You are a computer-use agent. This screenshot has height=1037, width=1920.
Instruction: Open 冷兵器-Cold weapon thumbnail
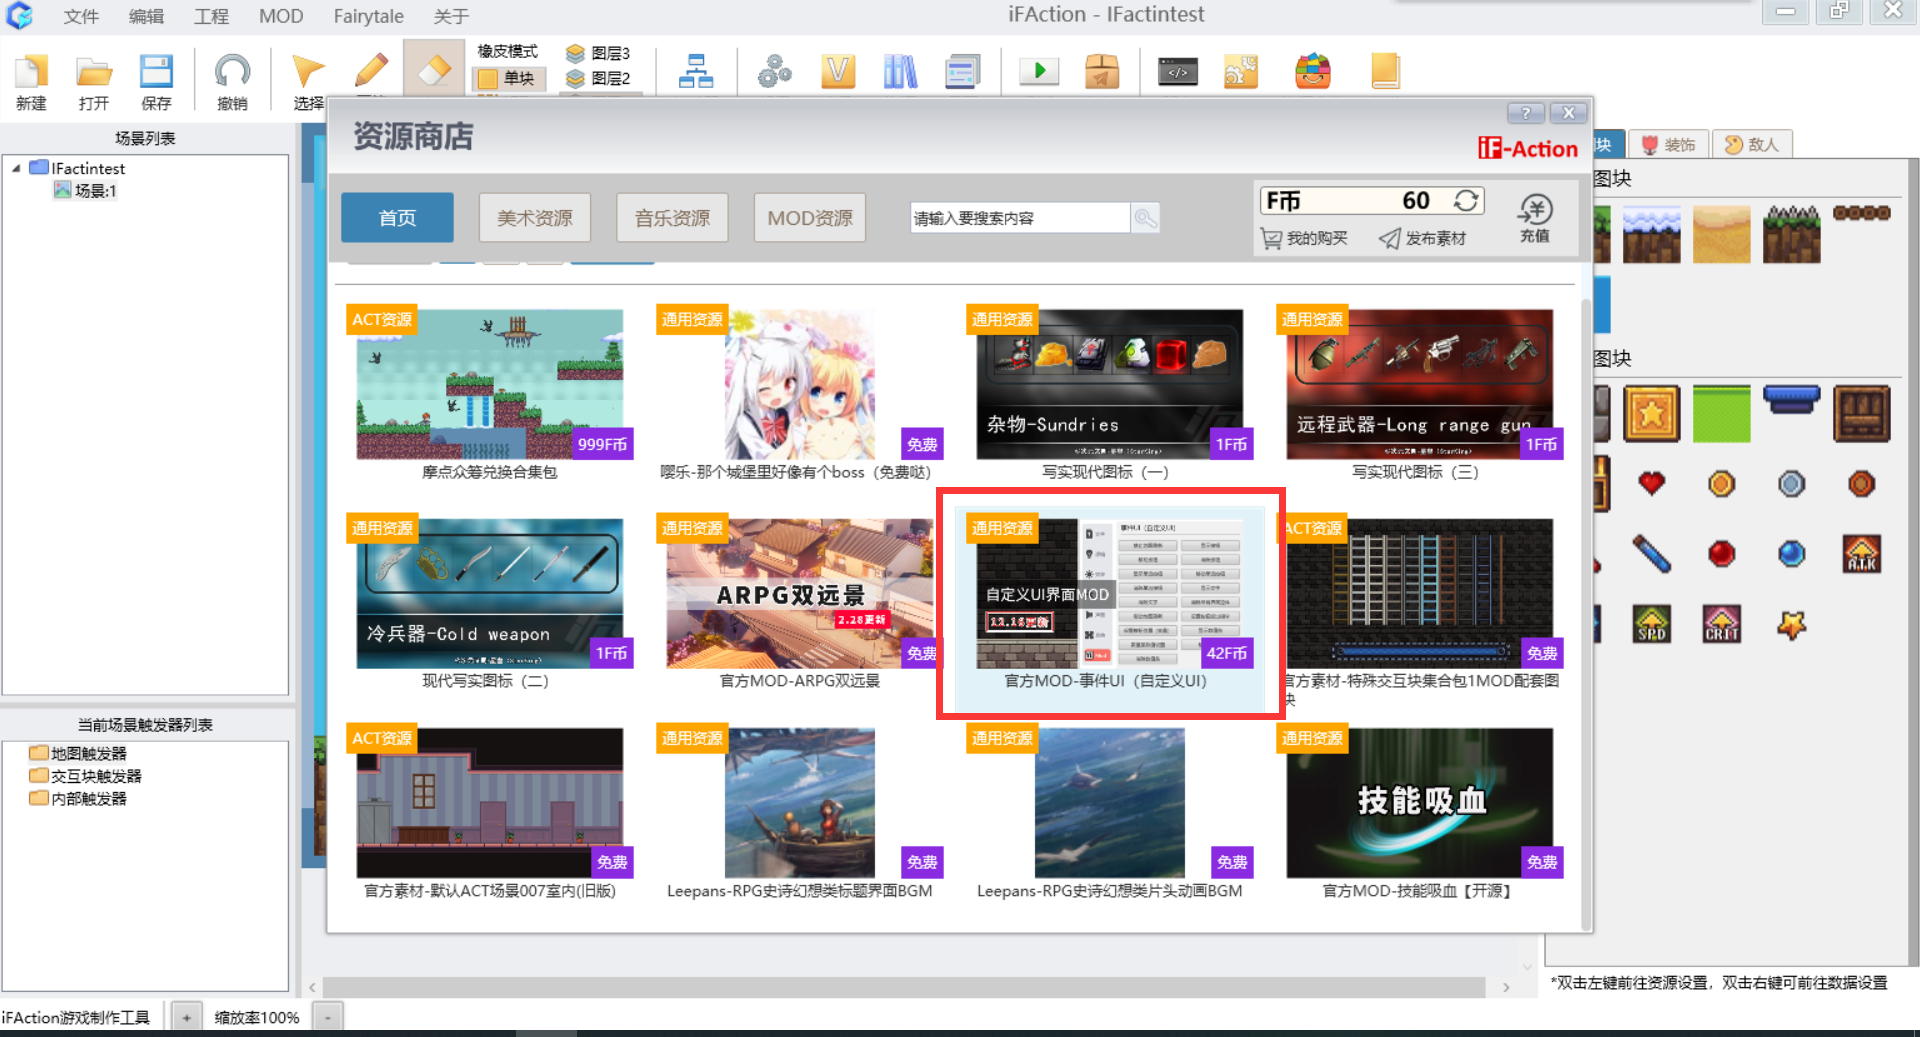(489, 593)
